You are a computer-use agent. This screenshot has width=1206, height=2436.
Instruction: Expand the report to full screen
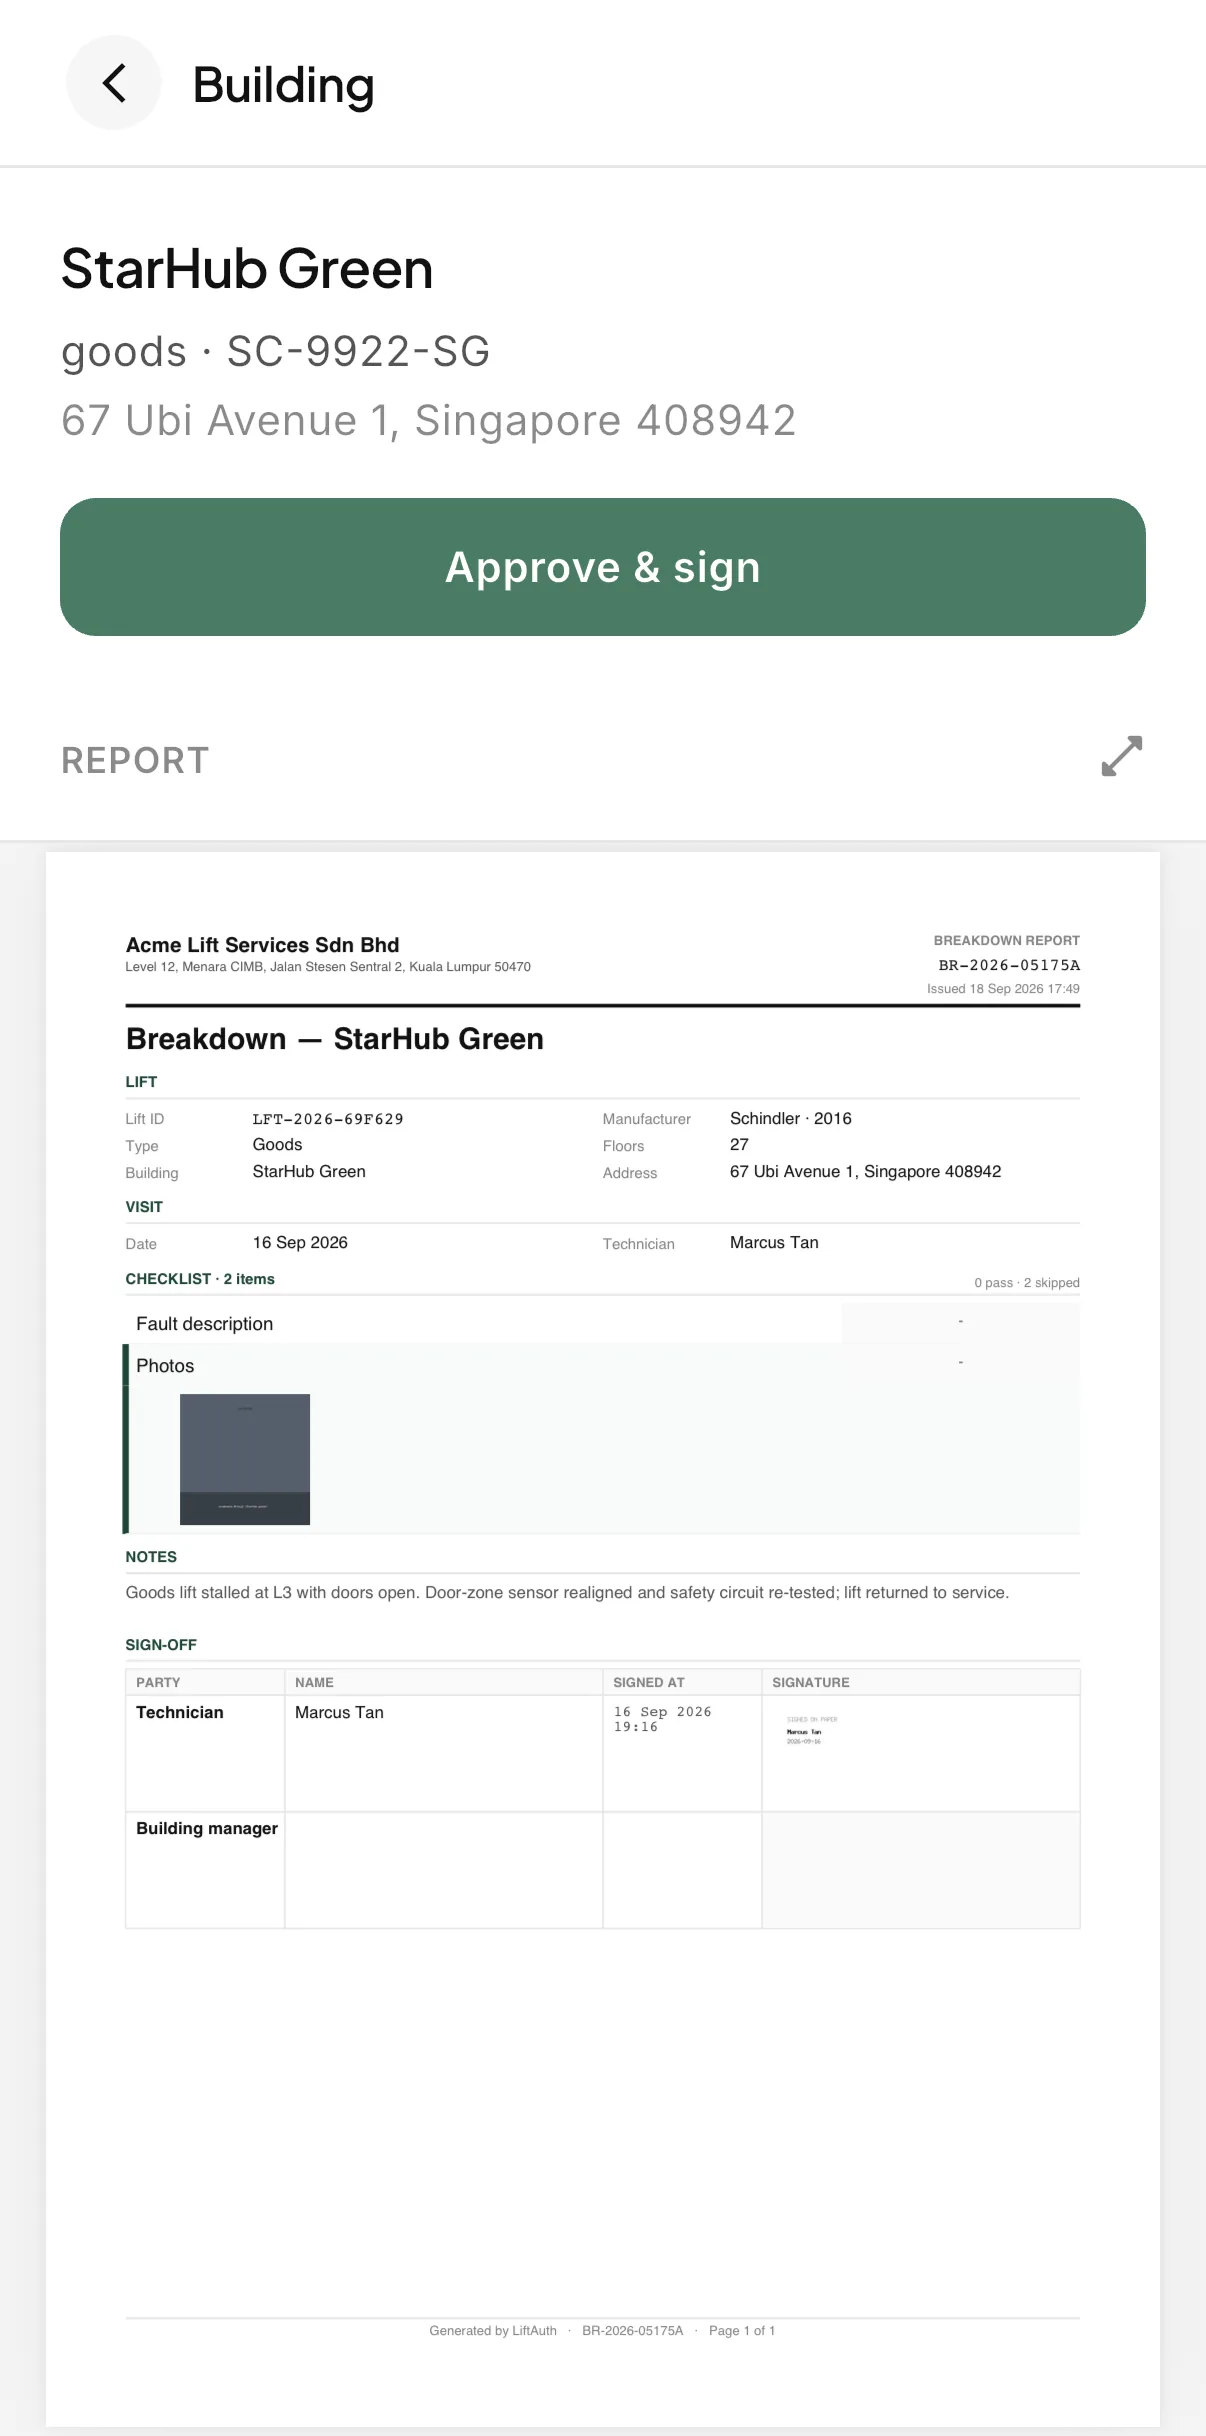pos(1121,756)
